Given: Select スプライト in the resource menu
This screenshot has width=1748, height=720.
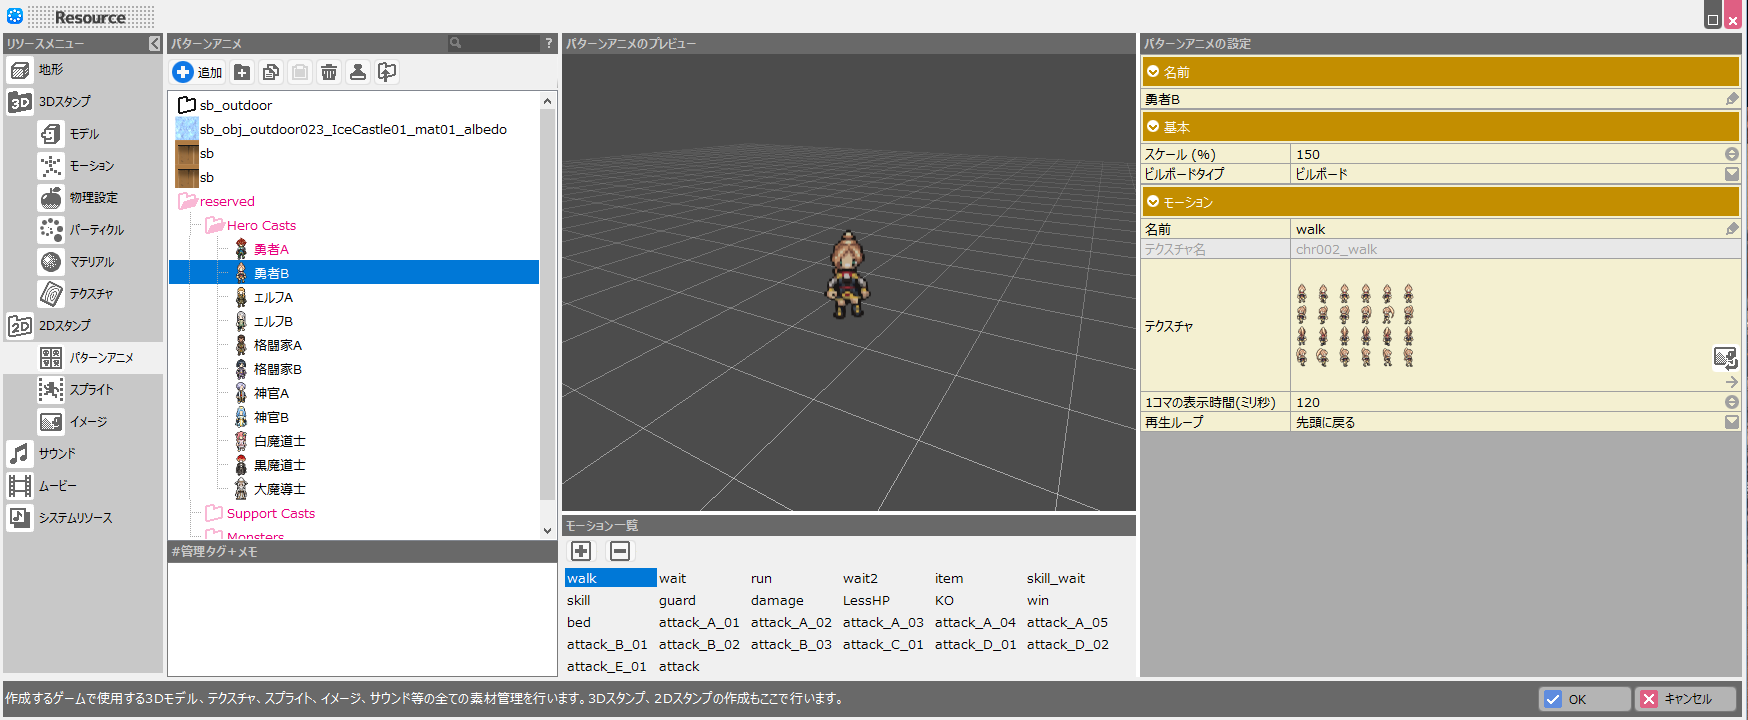Looking at the screenshot, I should point(91,390).
